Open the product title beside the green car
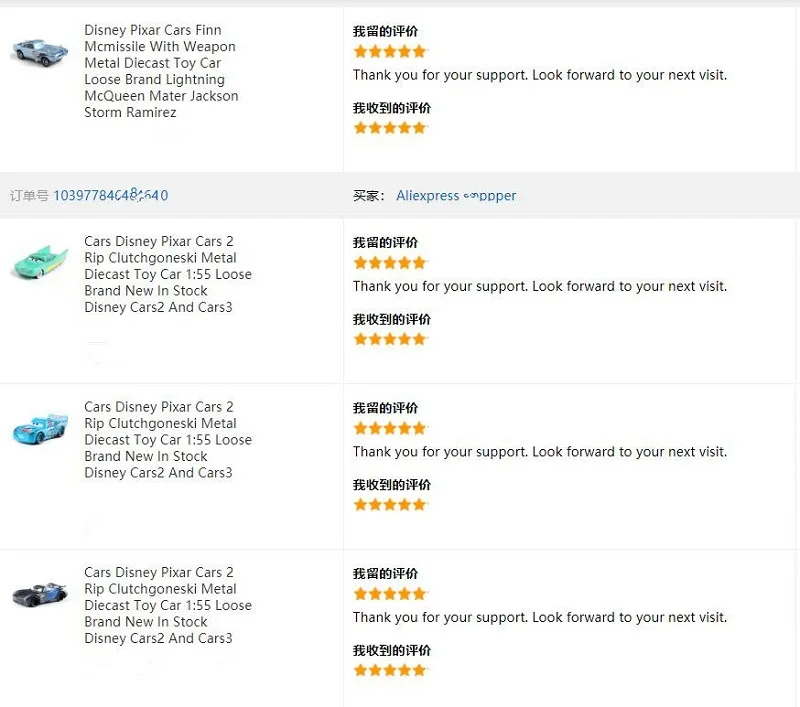The width and height of the screenshot is (800, 707). coord(168,274)
